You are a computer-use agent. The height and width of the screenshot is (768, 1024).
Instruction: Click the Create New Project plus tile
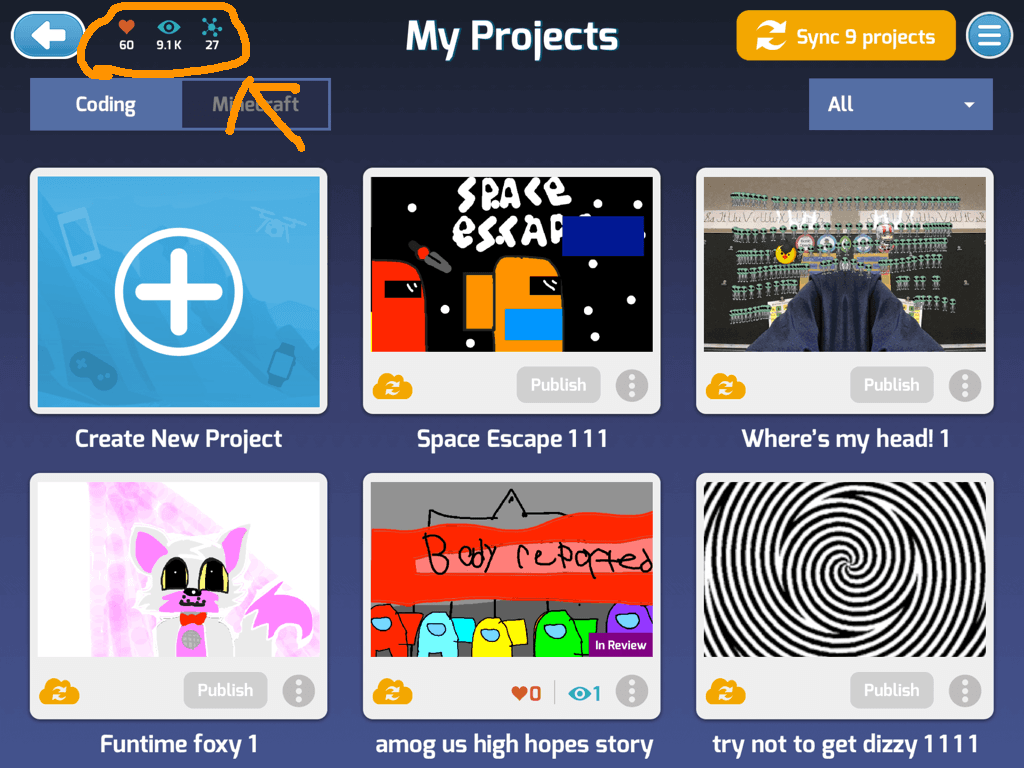tap(178, 291)
